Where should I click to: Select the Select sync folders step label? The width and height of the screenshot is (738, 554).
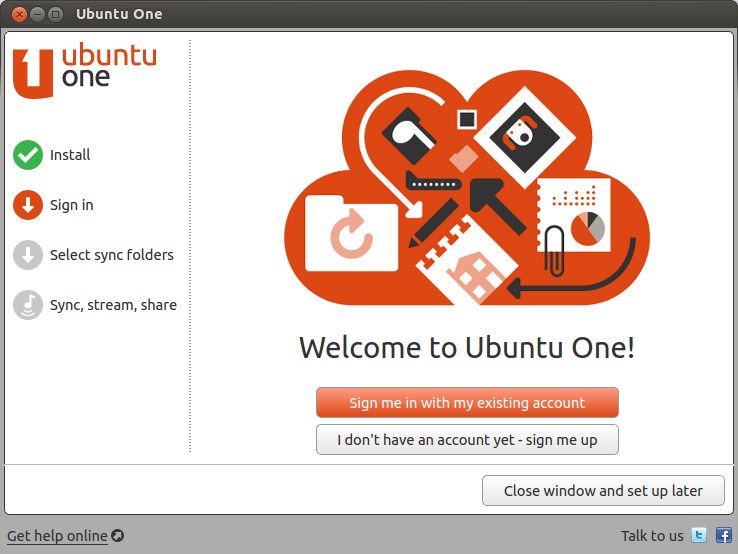112,255
